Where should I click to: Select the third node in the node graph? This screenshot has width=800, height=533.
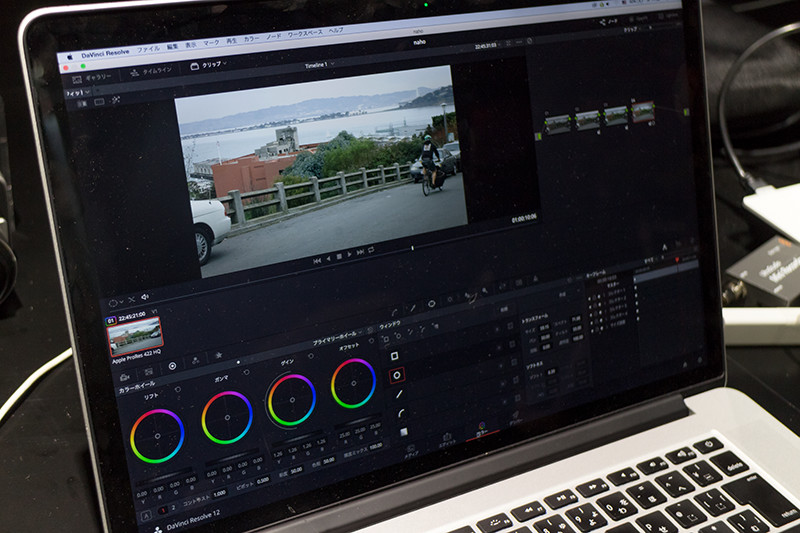click(615, 115)
